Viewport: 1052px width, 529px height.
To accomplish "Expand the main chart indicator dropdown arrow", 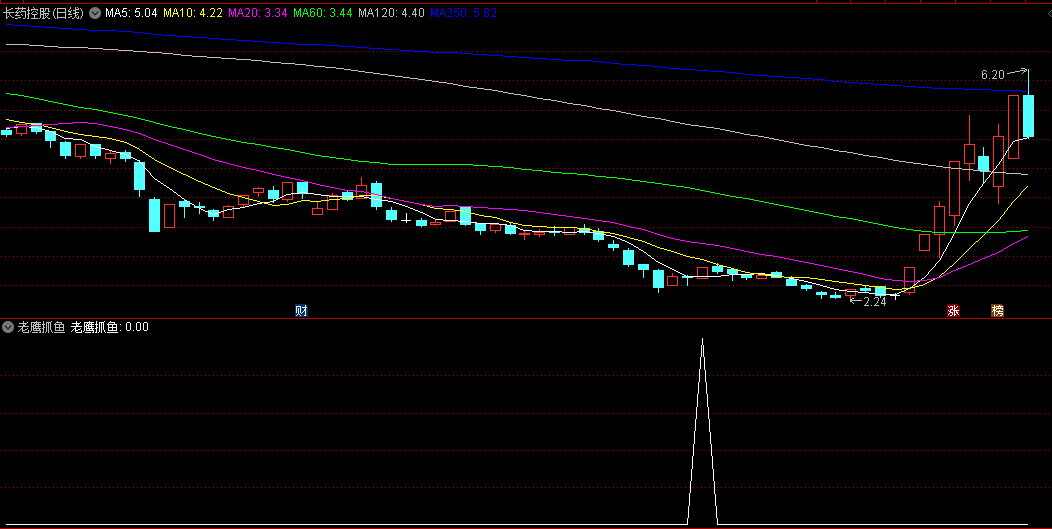I will point(95,13).
